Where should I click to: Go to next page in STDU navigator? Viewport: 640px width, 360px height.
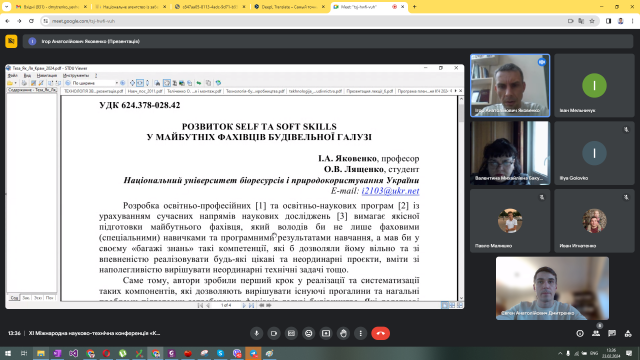coord(244,305)
